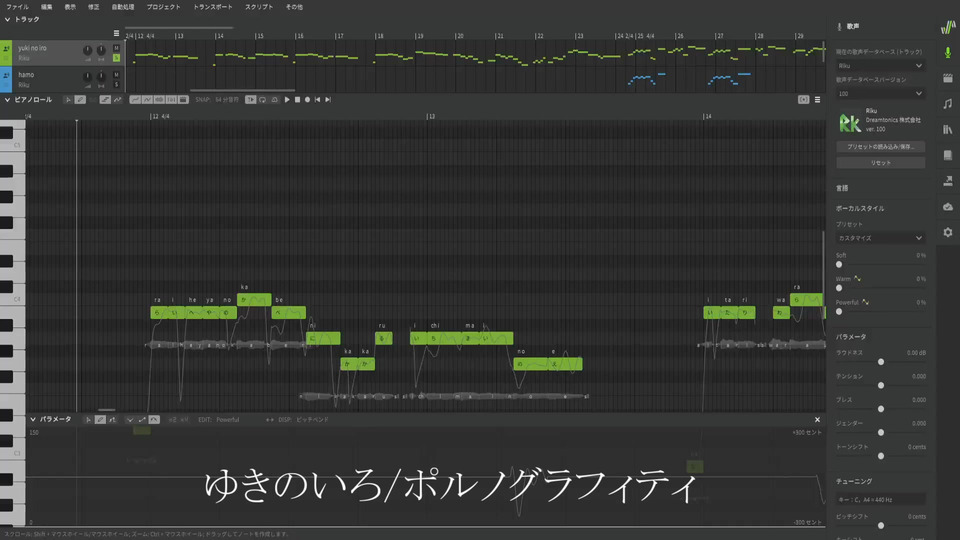Jump to end with skip-forward button
The height and width of the screenshot is (540, 960).
click(x=328, y=100)
